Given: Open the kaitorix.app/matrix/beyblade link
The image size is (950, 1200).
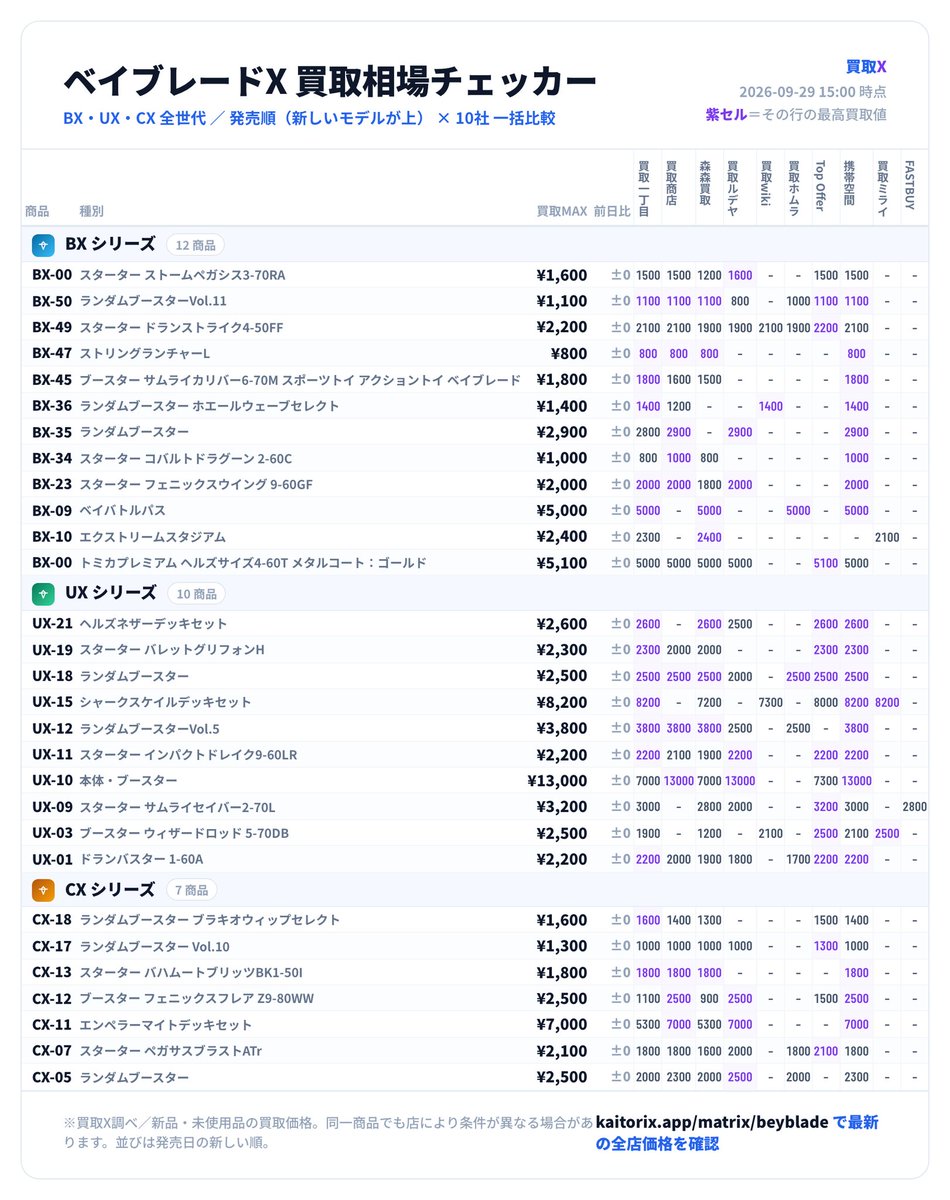Looking at the screenshot, I should [x=712, y=1122].
